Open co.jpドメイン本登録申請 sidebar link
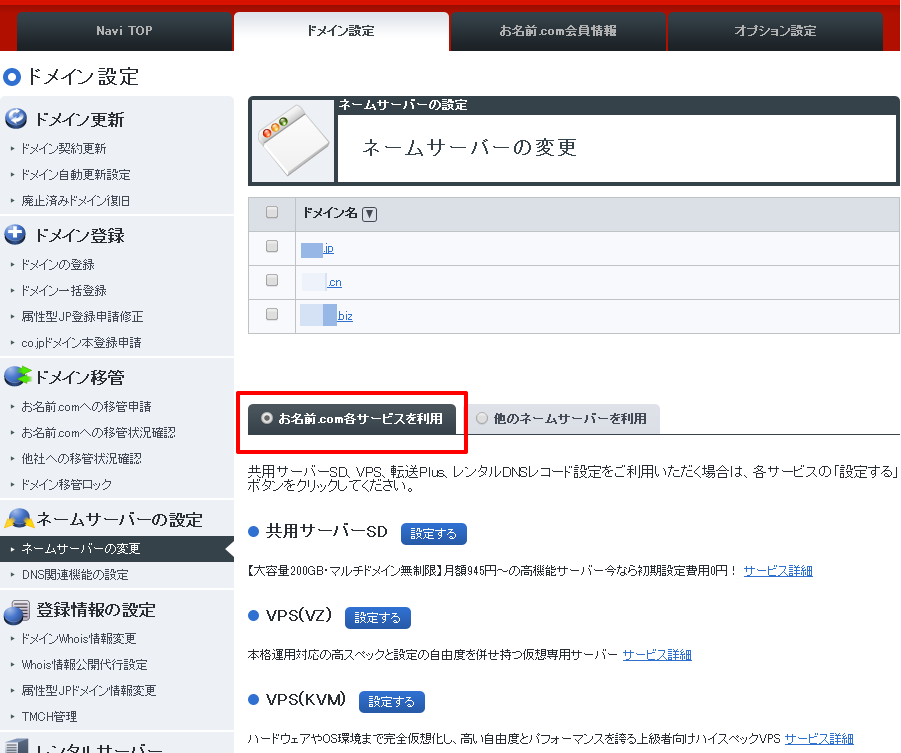901x753 pixels. coord(81,343)
